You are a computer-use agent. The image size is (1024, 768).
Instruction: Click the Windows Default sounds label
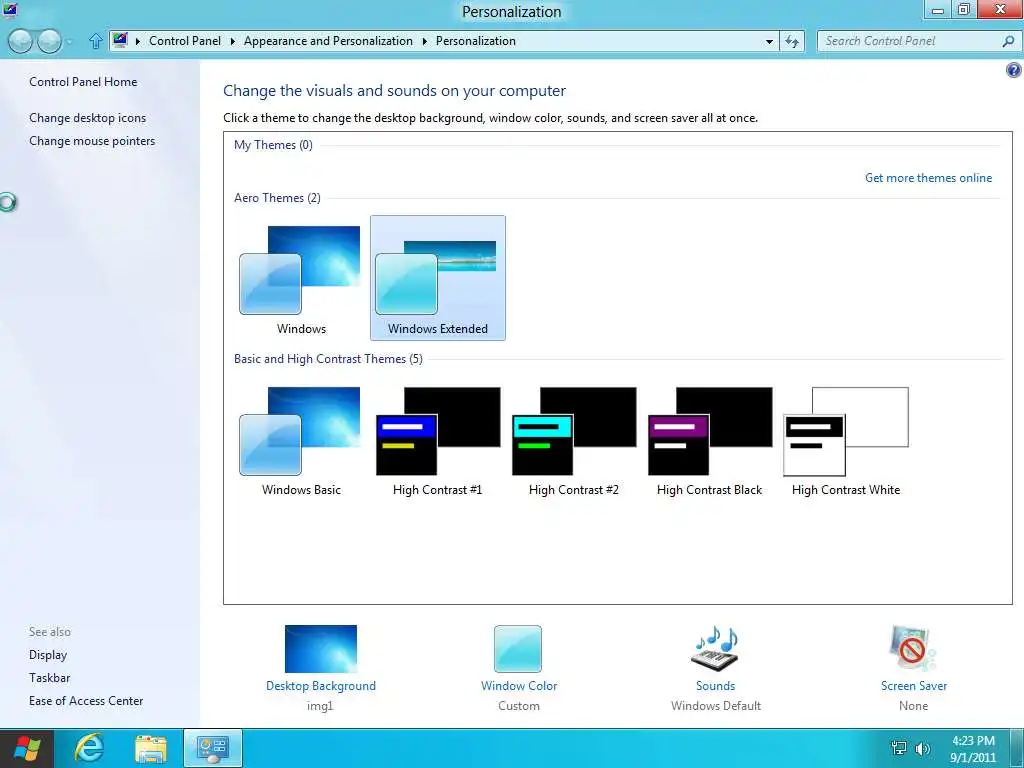716,706
